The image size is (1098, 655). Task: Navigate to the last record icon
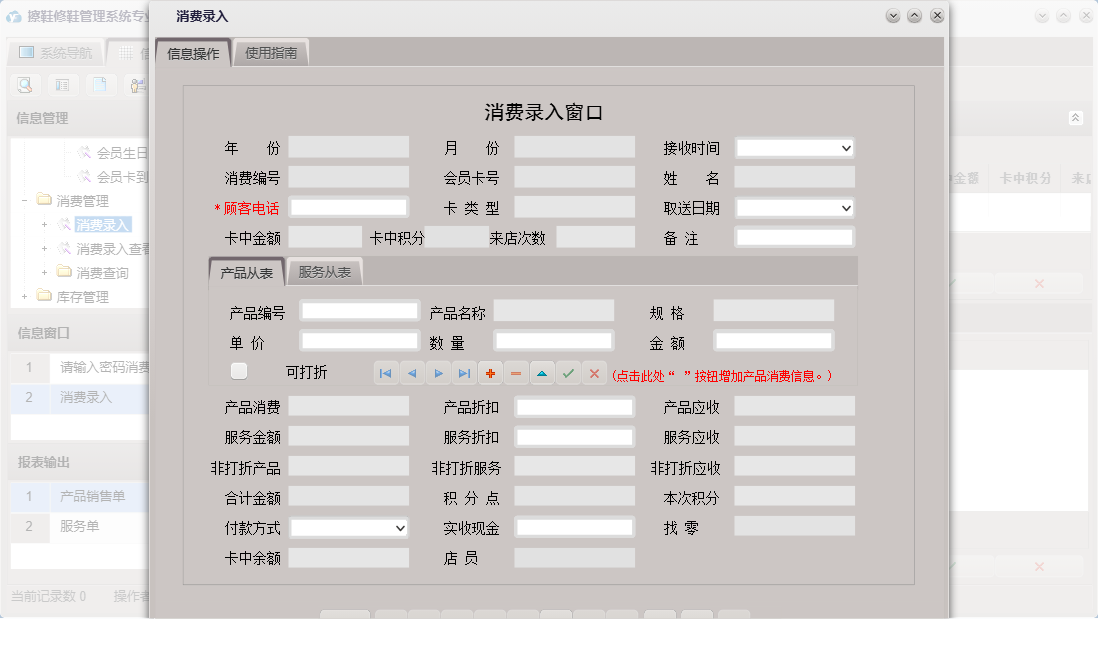click(463, 372)
